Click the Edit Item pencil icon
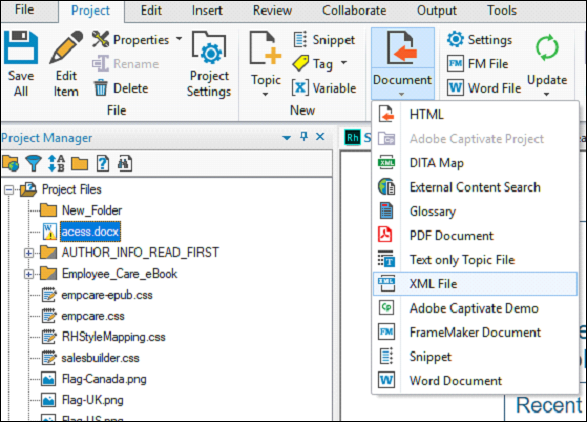 (x=66, y=48)
